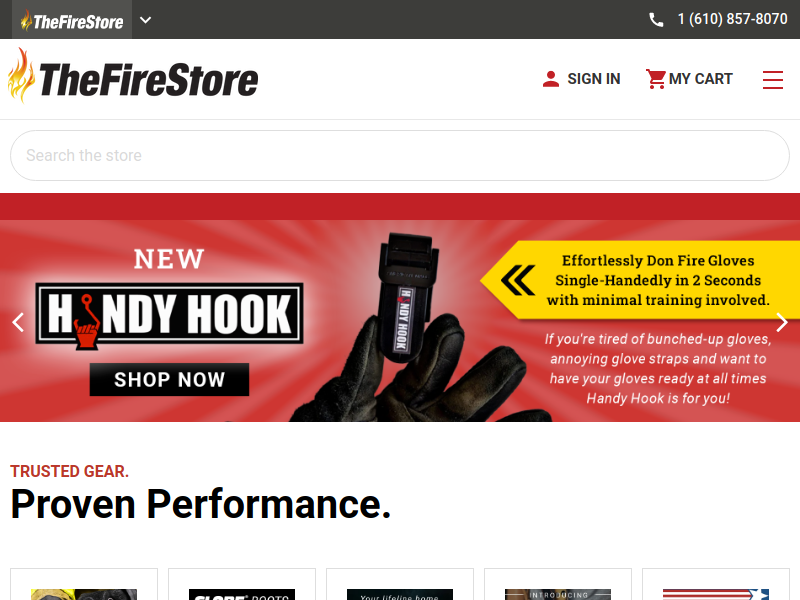800x600 pixels.
Task: Click the small TheFireStore logo in top bar
Action: tap(72, 20)
